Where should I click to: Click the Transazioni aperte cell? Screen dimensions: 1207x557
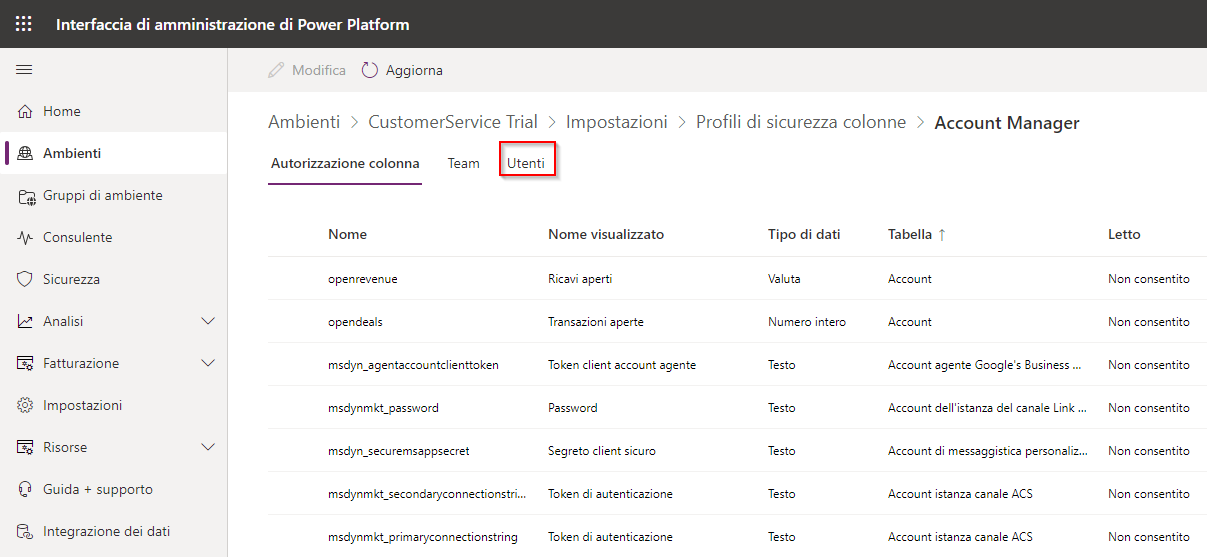click(x=596, y=322)
